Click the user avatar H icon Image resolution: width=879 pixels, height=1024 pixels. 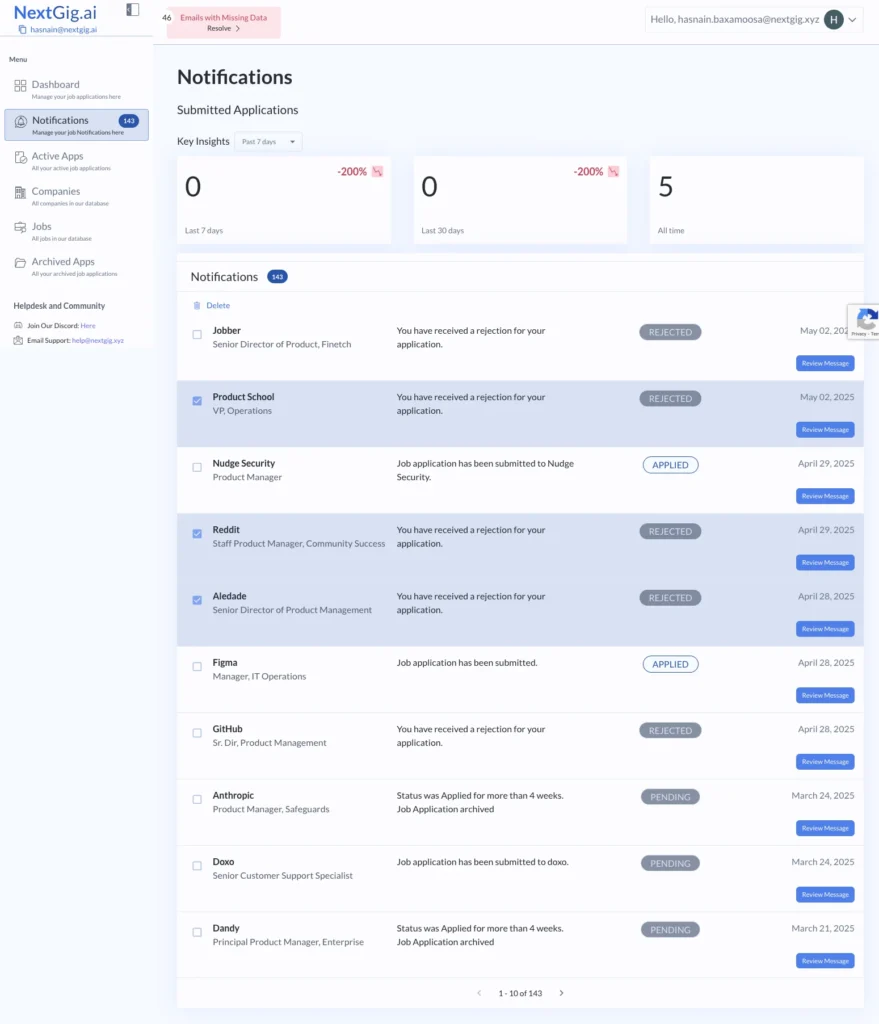[x=833, y=20]
